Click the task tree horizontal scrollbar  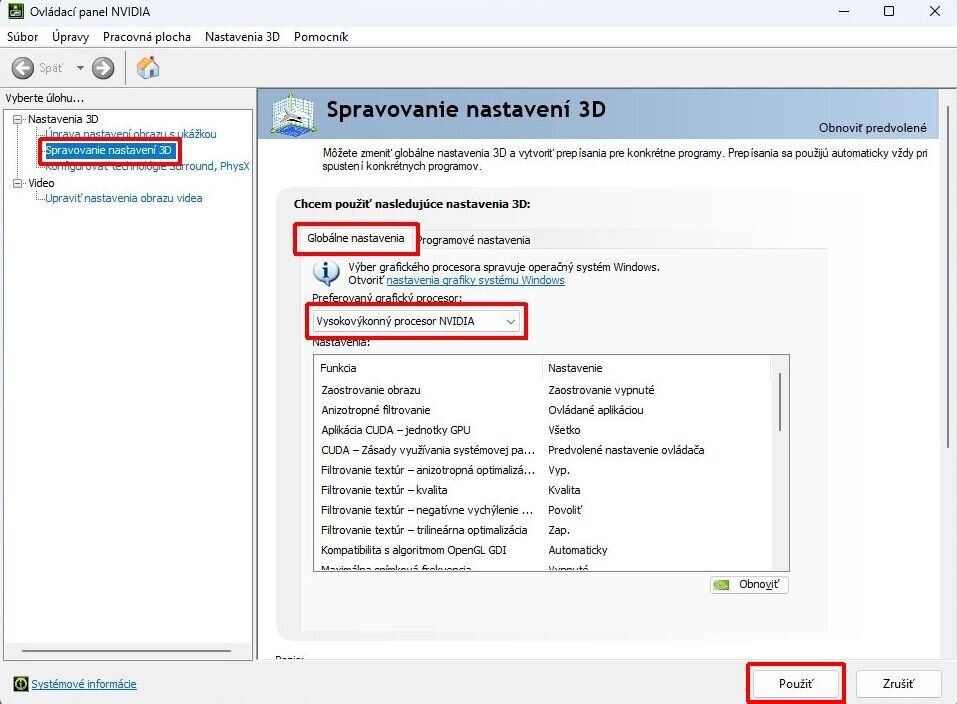pos(126,651)
